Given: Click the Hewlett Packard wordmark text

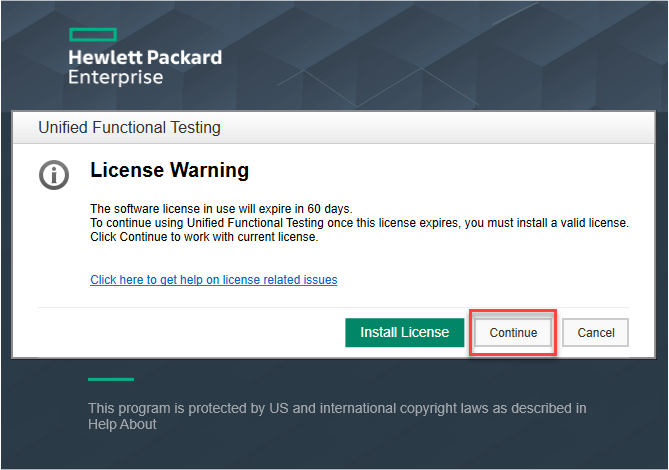Looking at the screenshot, I should pos(145,57).
